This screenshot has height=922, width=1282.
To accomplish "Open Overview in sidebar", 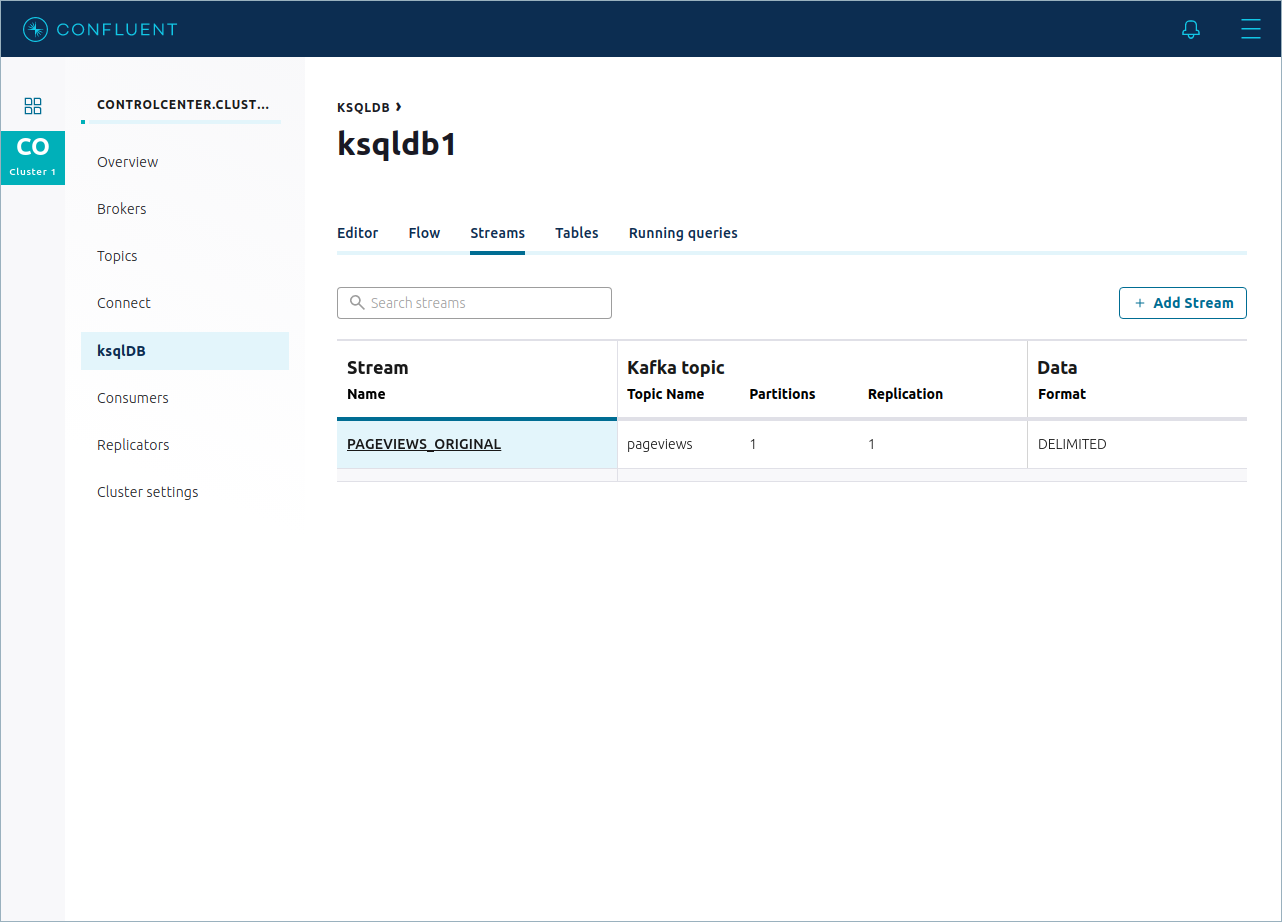I will click(x=127, y=162).
